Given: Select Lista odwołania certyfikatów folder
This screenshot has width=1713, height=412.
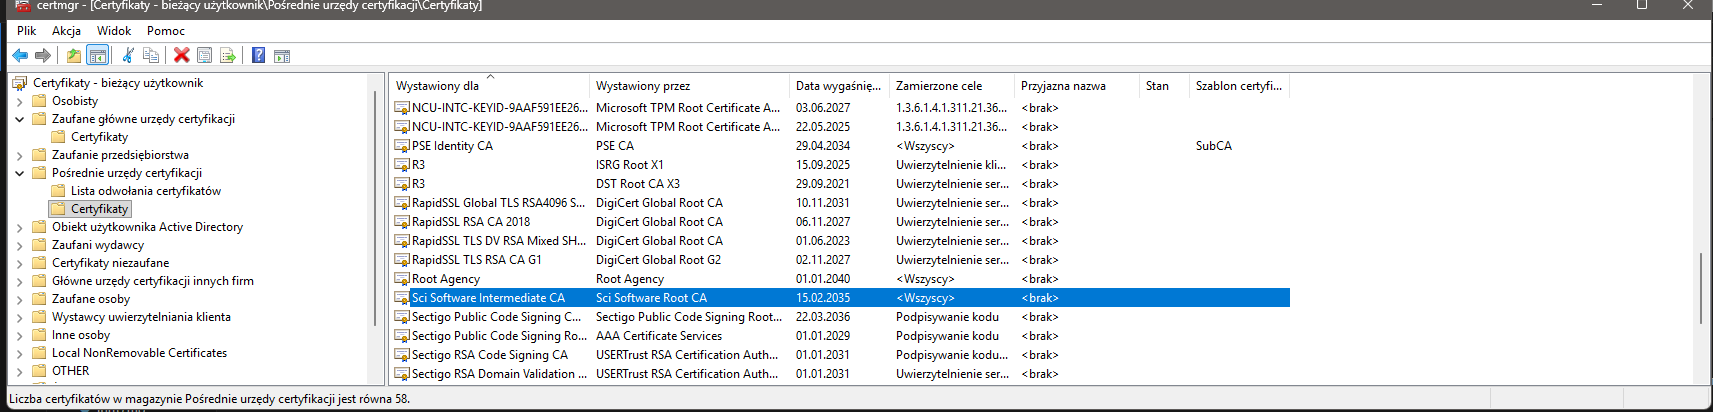Looking at the screenshot, I should 145,191.
